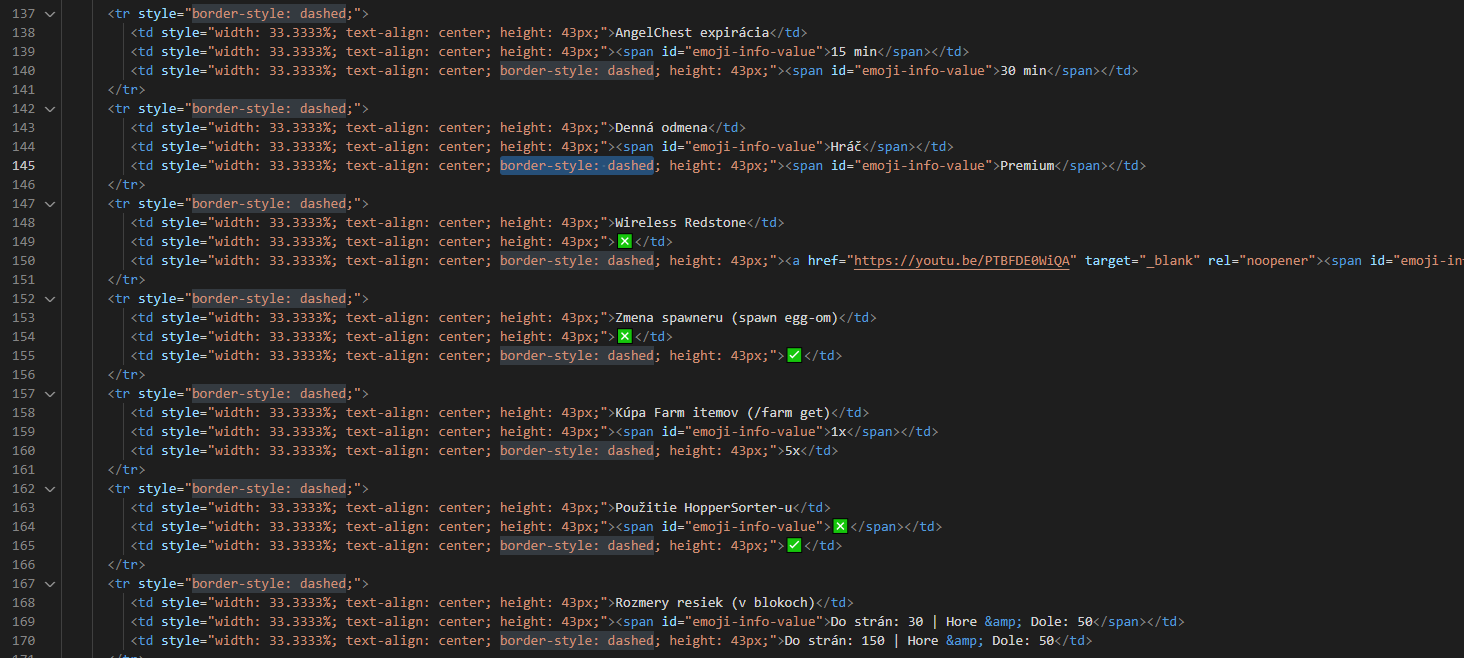Fold the tr block at line 152
This screenshot has width=1464, height=658.
(50, 299)
